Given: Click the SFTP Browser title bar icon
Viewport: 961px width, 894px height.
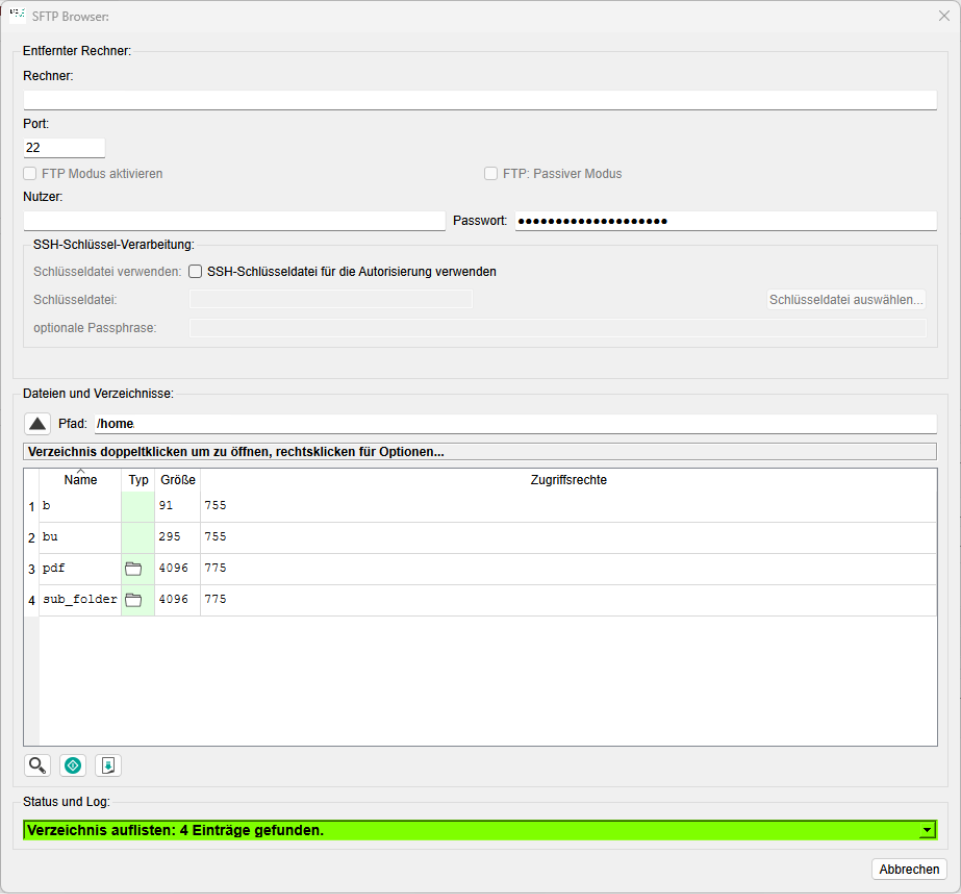Looking at the screenshot, I should [x=17, y=14].
